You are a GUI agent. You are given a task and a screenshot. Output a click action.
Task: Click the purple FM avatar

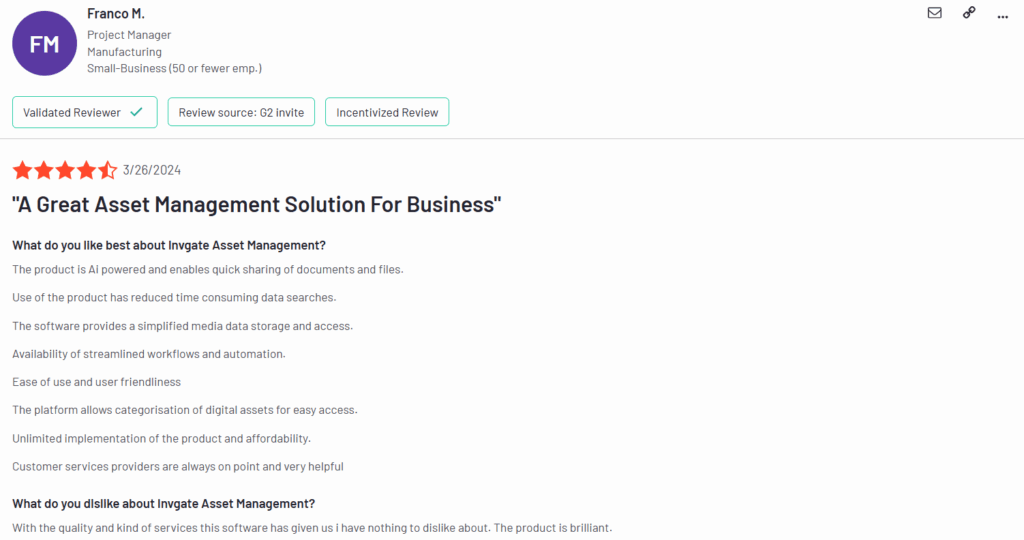coord(44,43)
